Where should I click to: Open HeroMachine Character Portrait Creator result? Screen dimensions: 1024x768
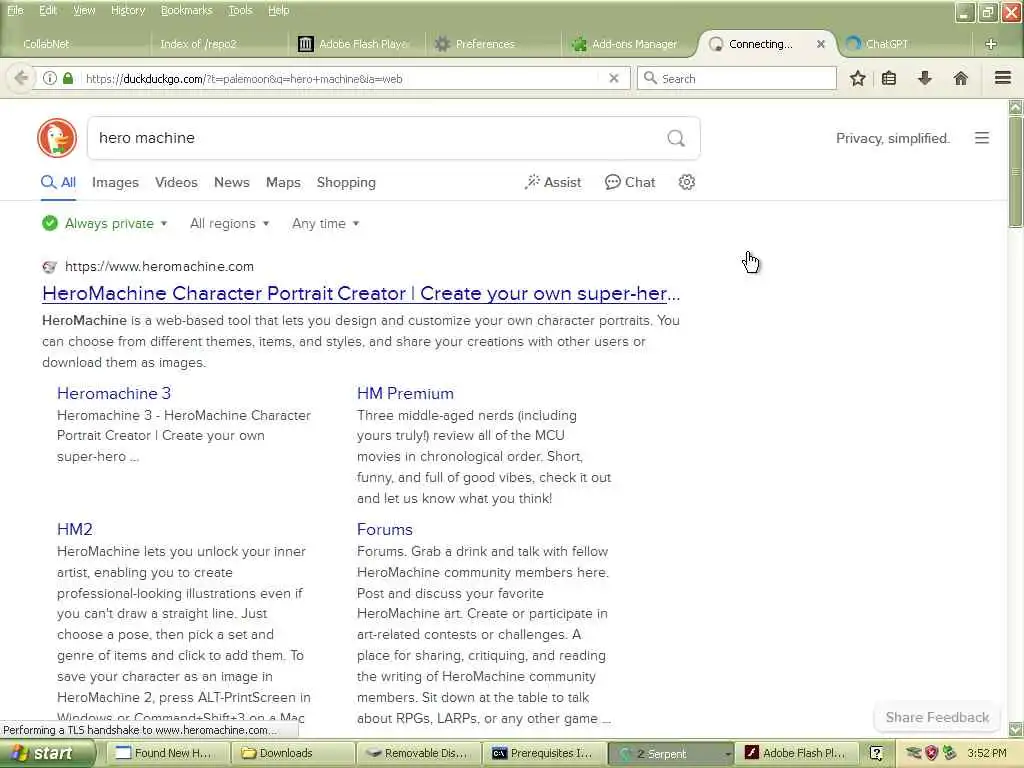[361, 293]
